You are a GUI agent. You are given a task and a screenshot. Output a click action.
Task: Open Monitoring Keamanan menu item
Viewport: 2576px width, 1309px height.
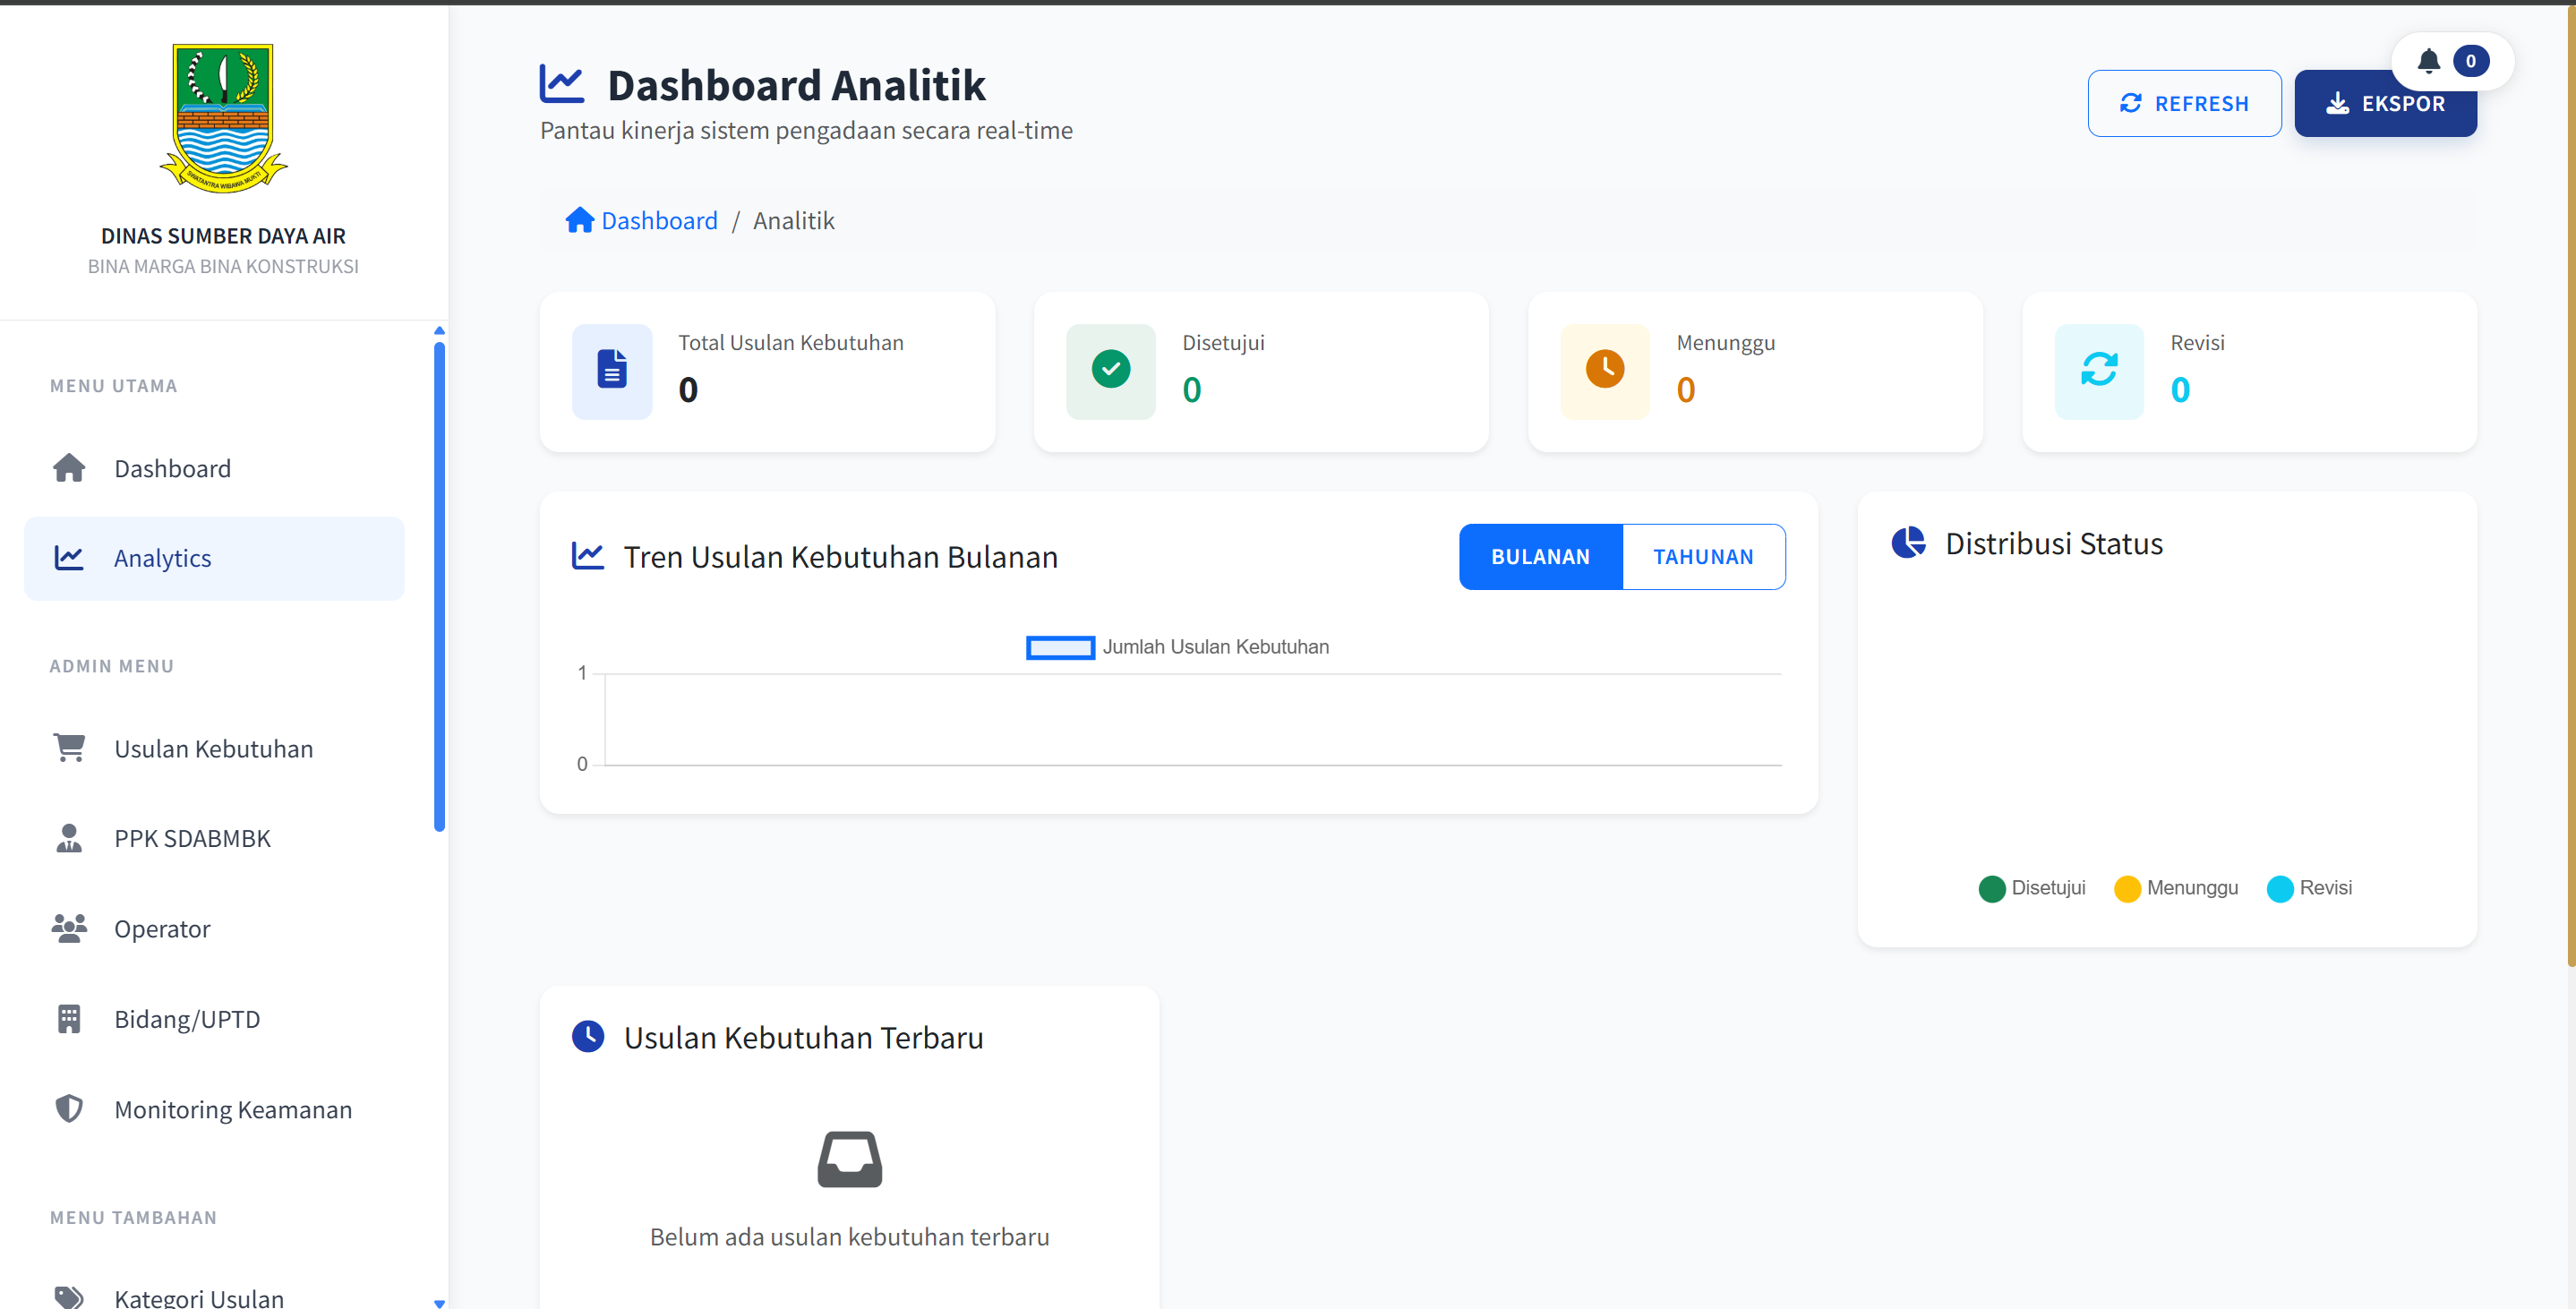point(232,1109)
